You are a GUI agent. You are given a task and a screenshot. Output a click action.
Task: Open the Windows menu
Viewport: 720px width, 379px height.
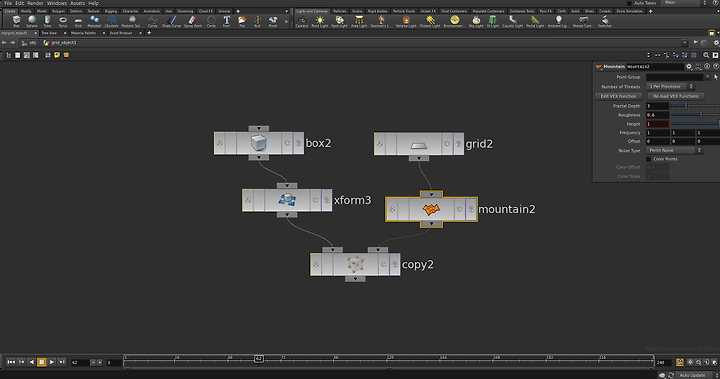click(x=57, y=3)
